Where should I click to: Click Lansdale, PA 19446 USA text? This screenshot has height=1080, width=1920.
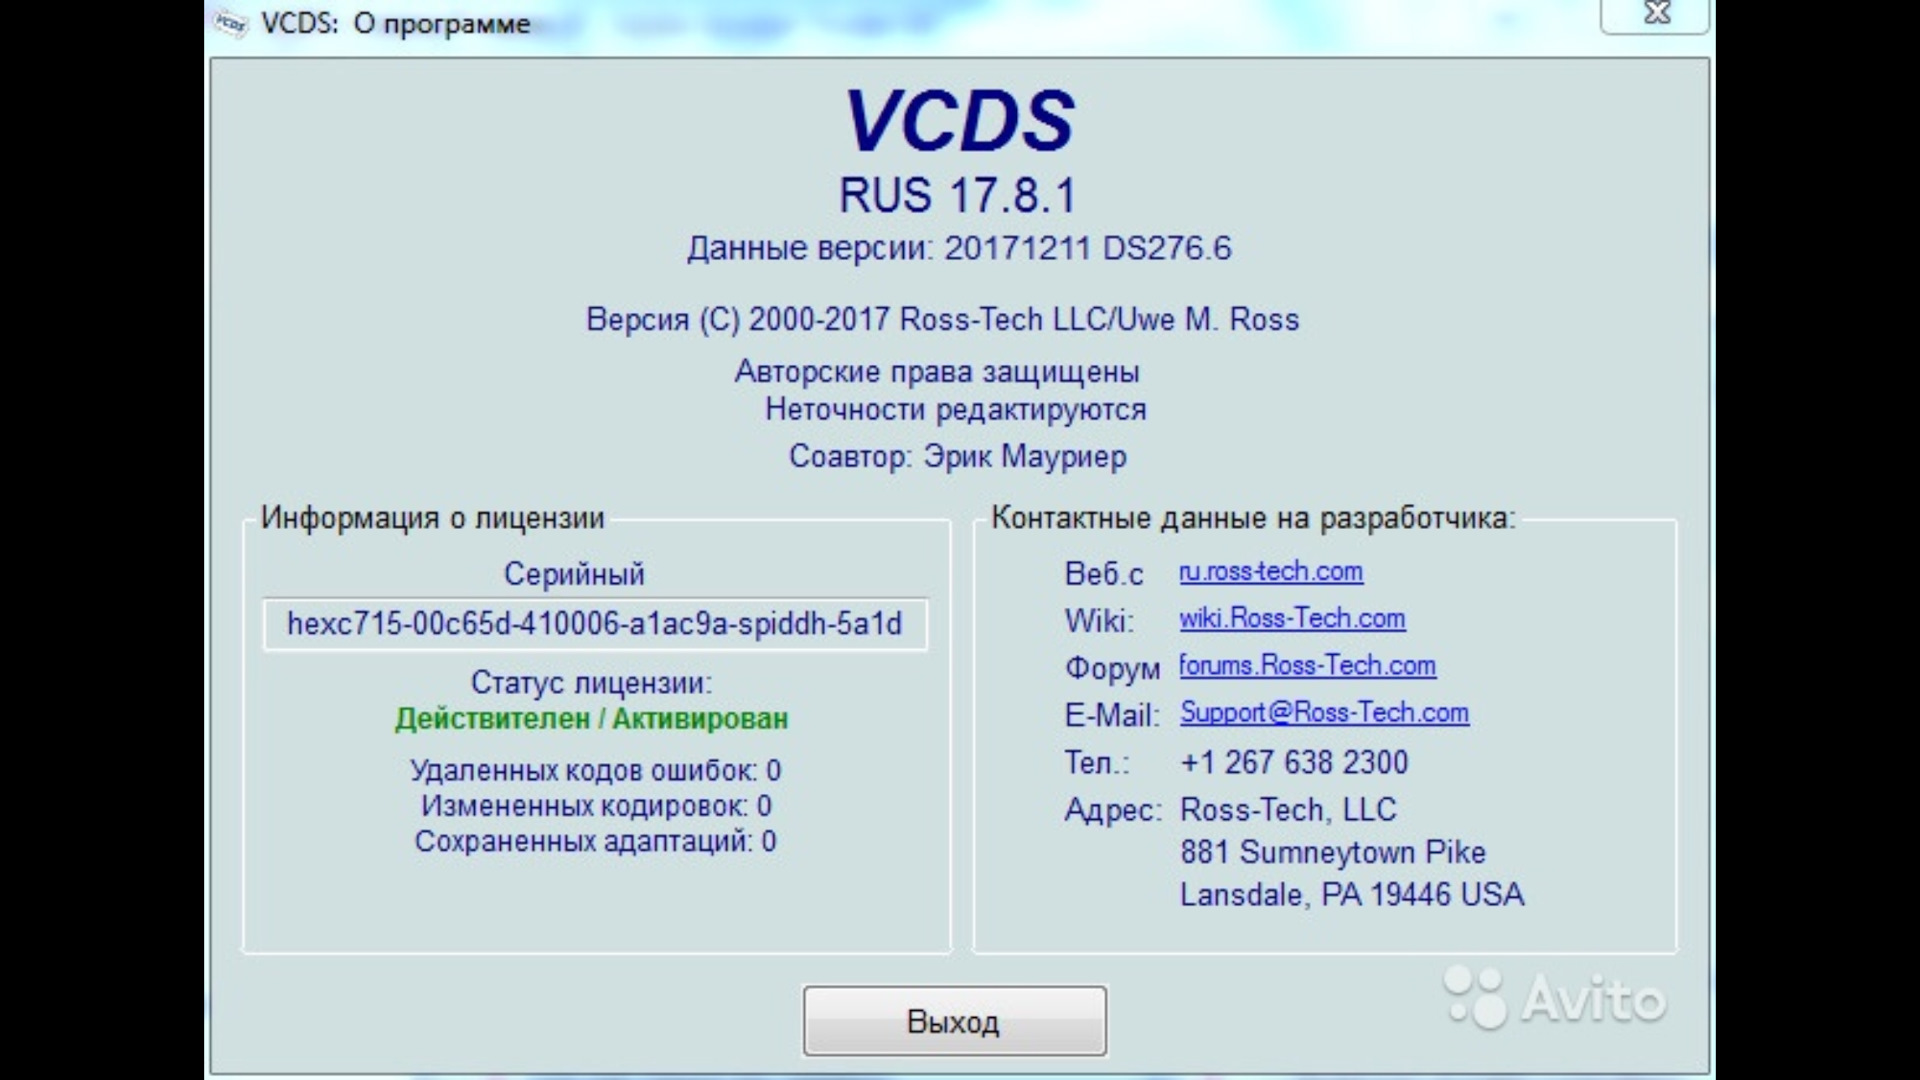[1352, 894]
